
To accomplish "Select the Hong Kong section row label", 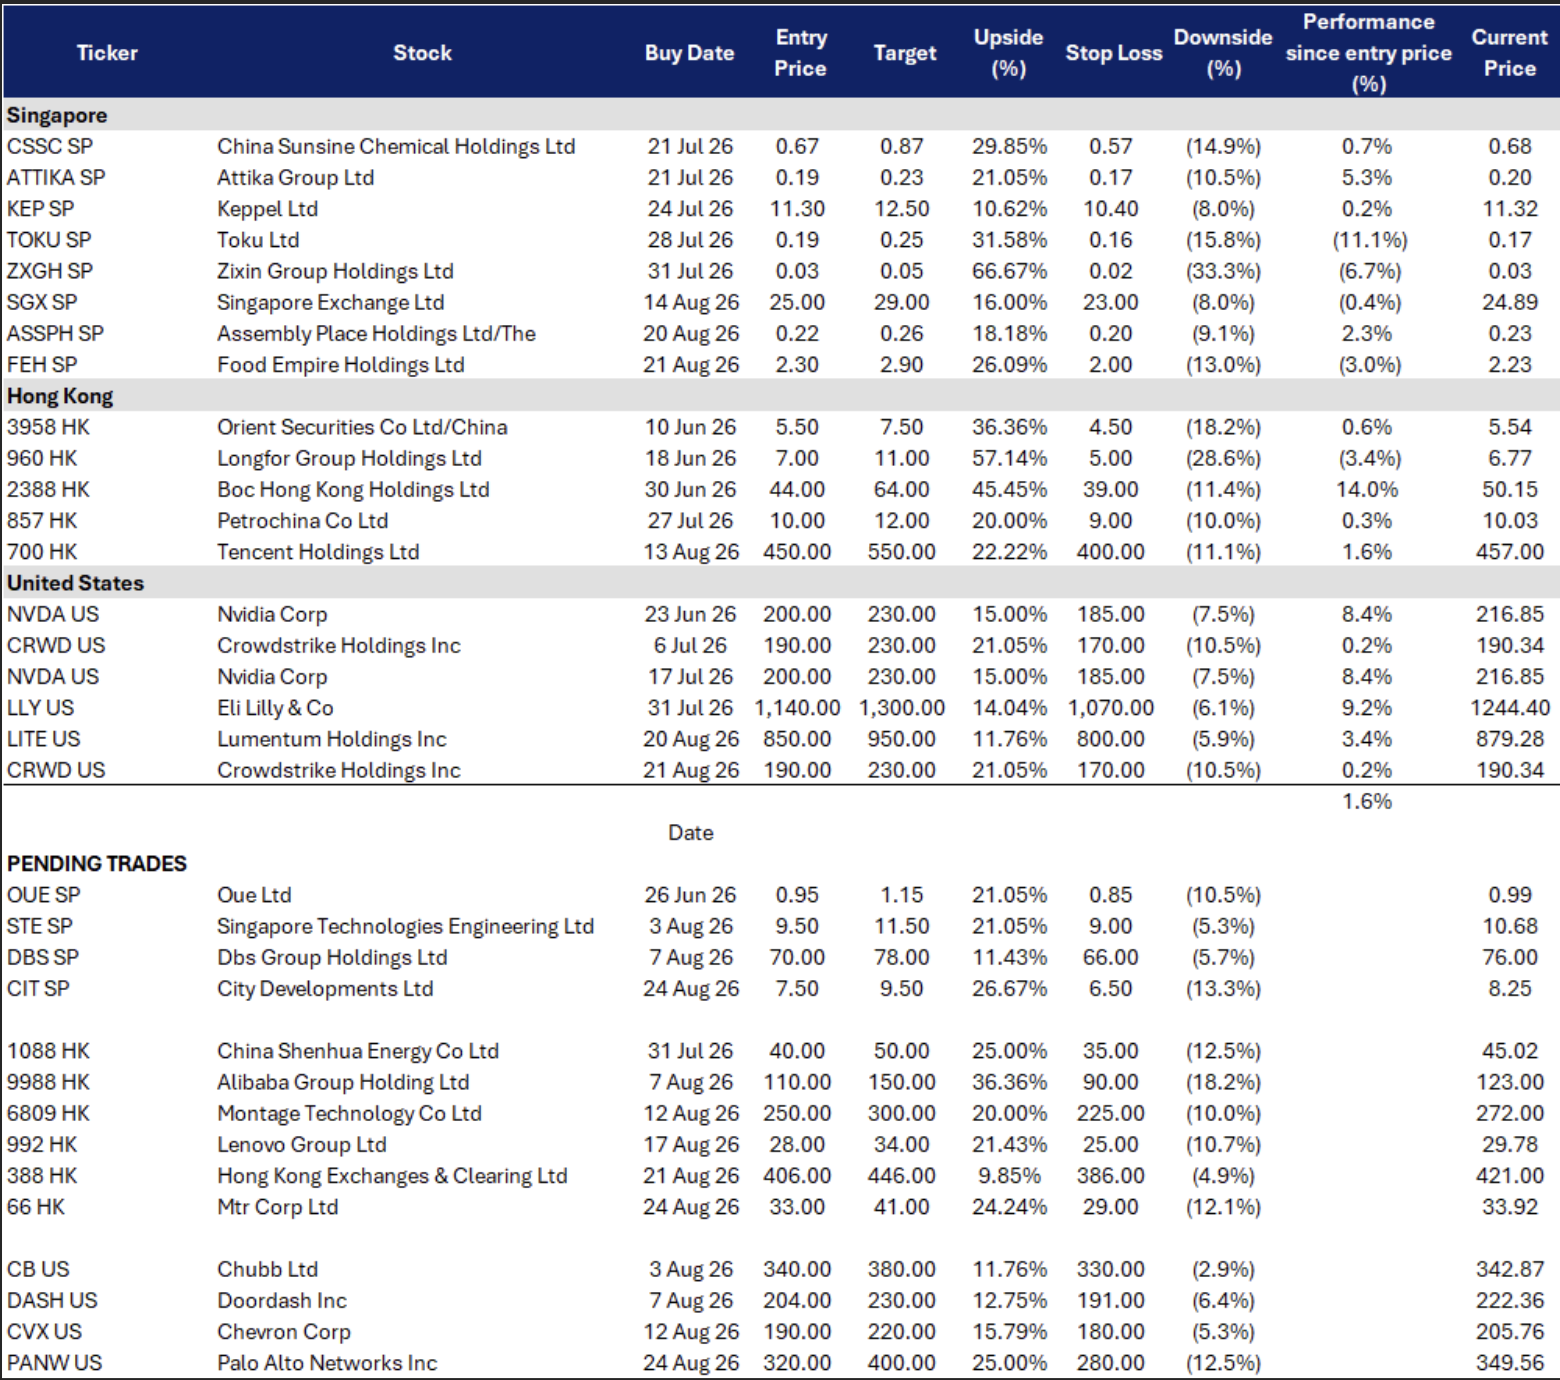I will (x=60, y=396).
